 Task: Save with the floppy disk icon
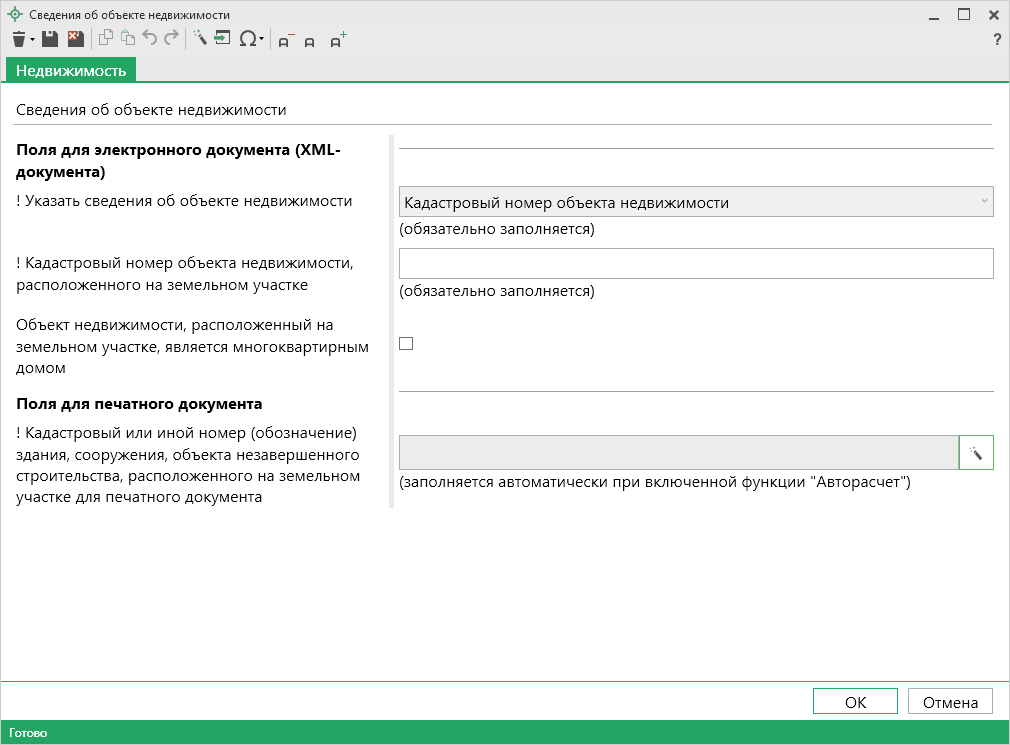point(50,39)
